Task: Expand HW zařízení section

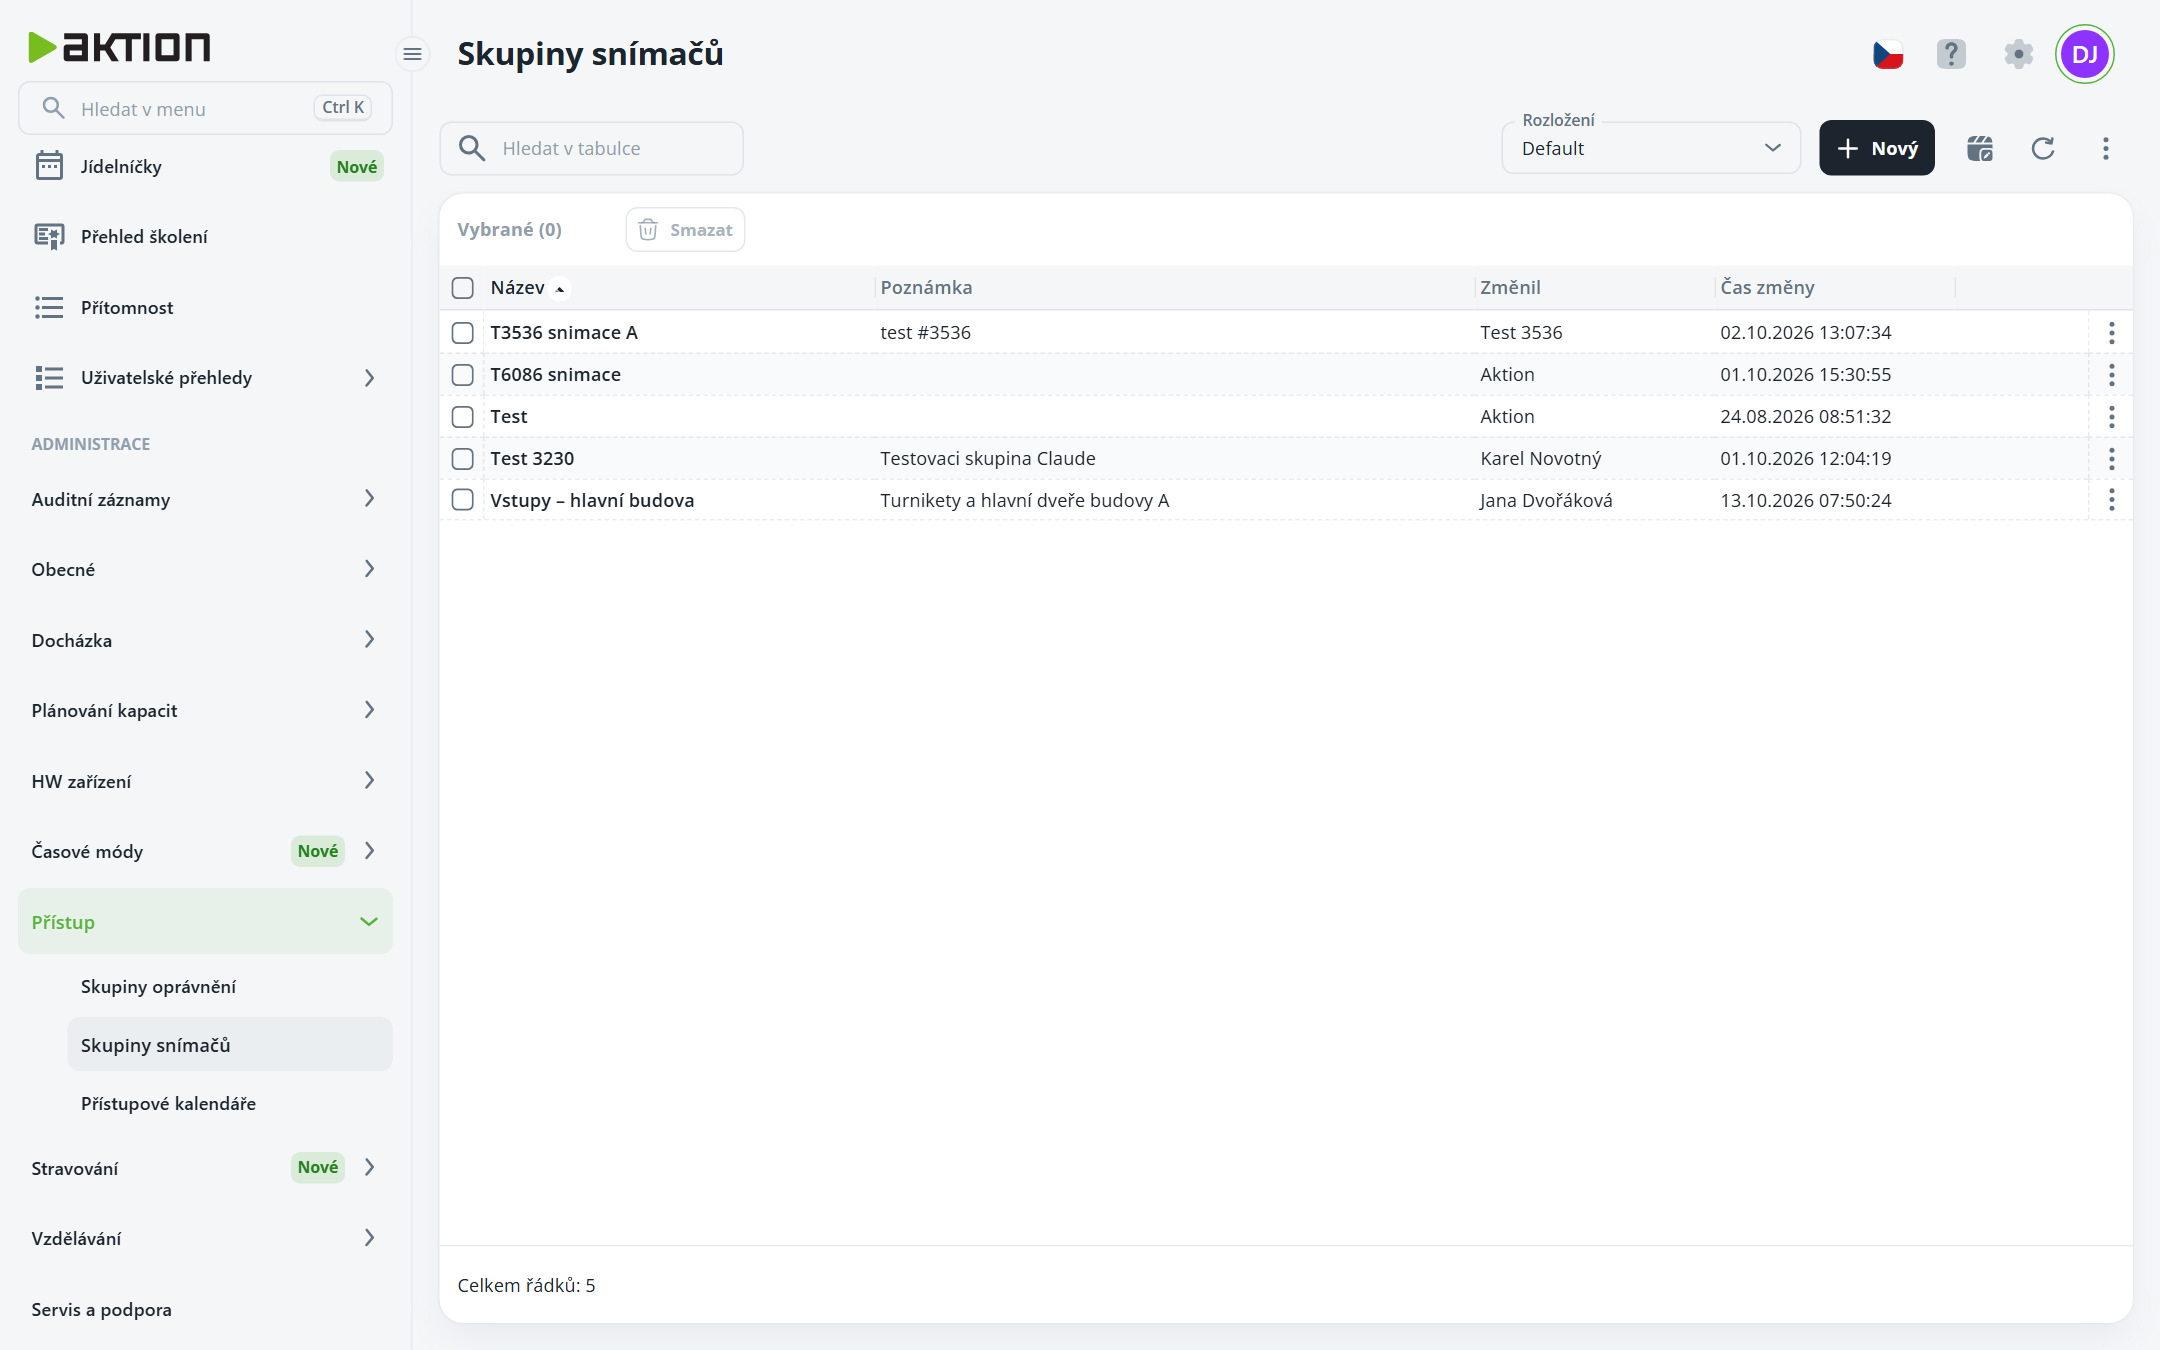Action: 205,781
